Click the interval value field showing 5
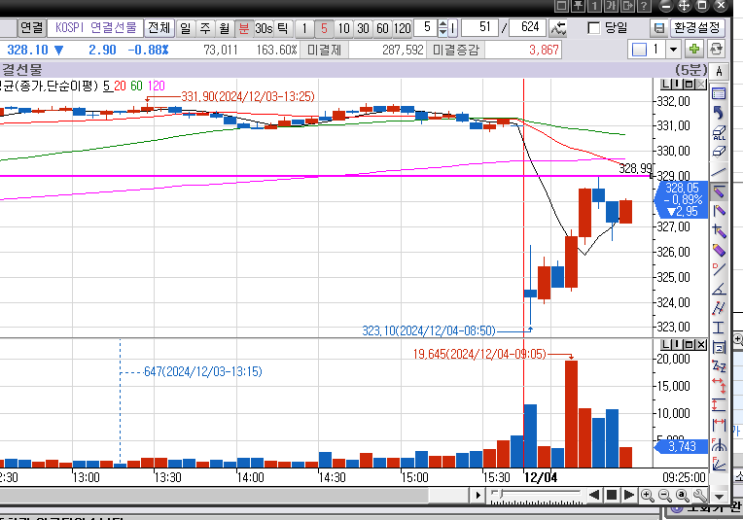This screenshot has width=743, height=520. pyautogui.click(x=426, y=28)
